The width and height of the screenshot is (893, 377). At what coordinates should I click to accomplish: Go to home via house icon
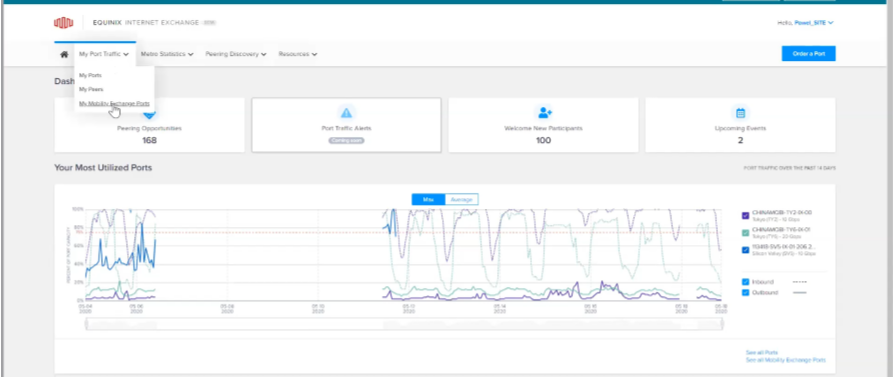(64, 54)
